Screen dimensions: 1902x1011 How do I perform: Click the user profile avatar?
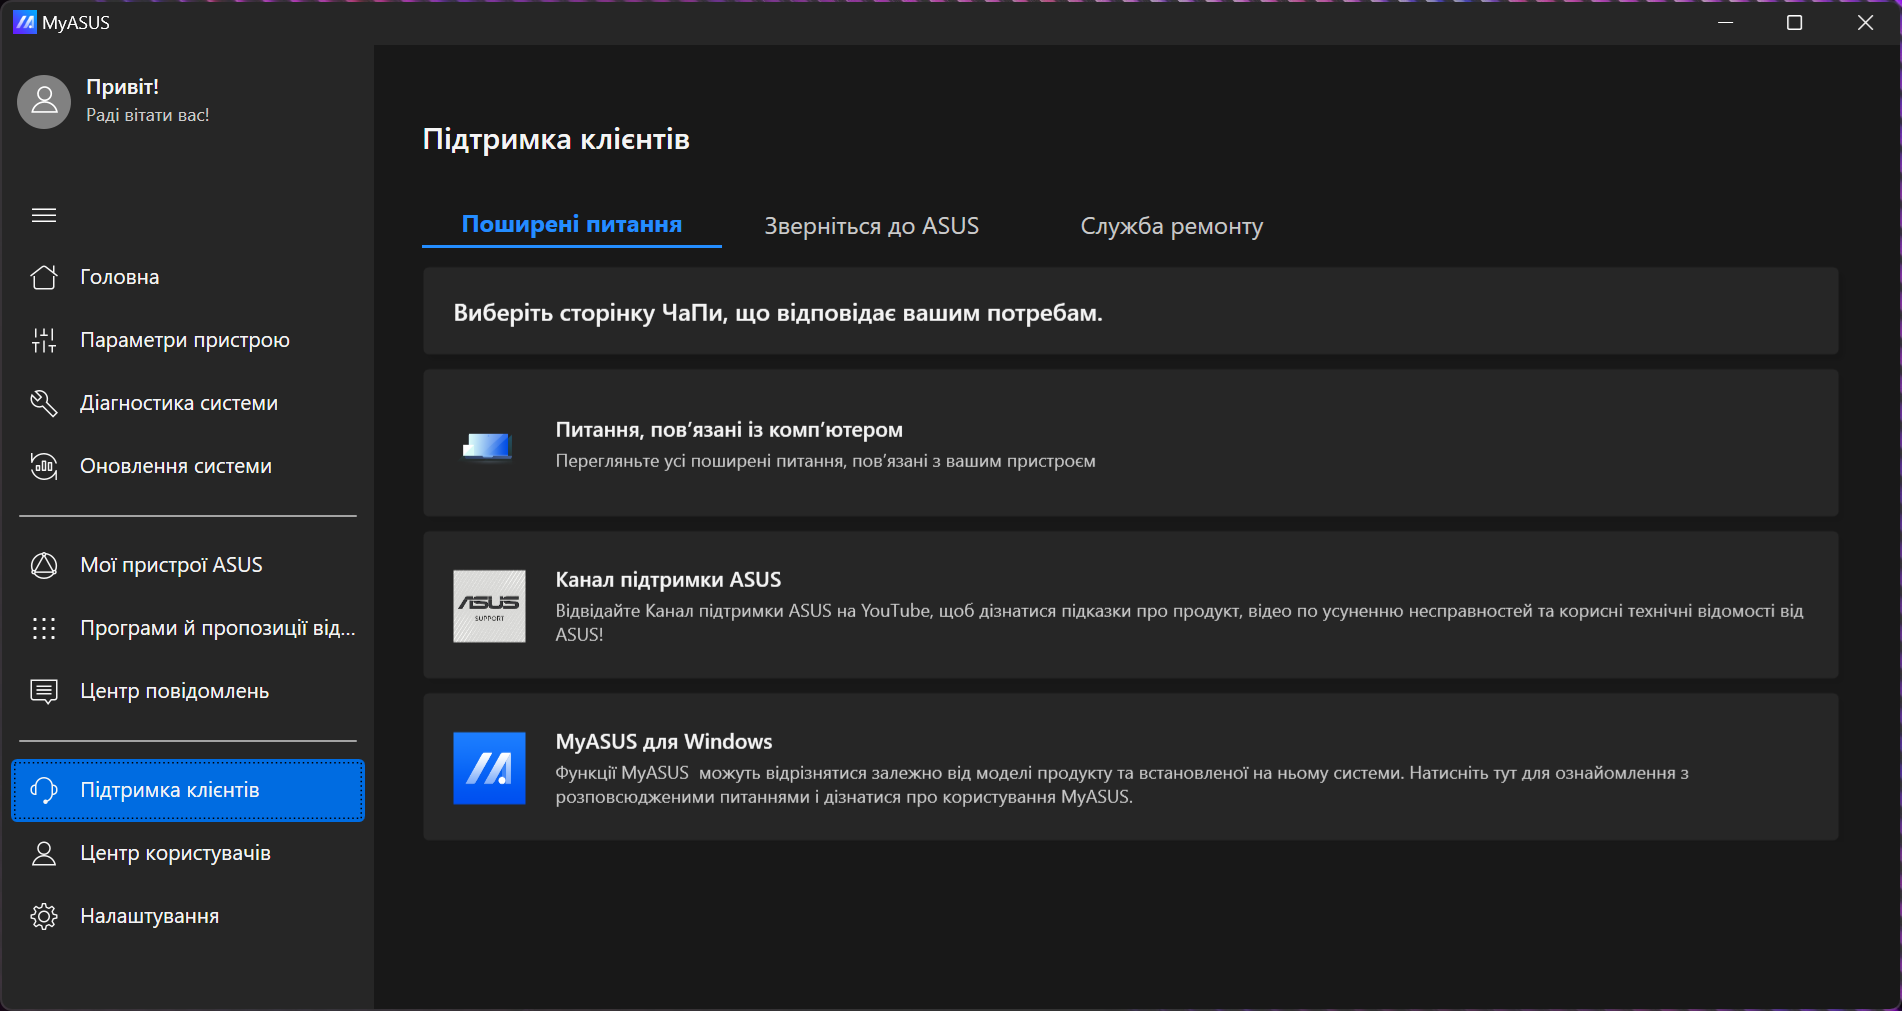(44, 101)
